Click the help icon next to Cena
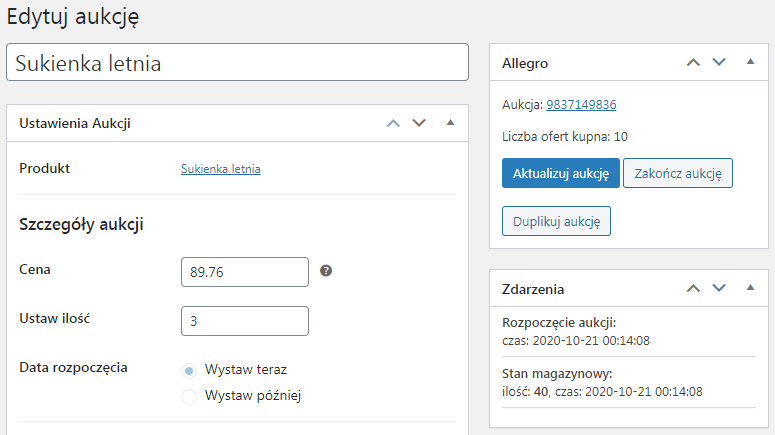Image resolution: width=775 pixels, height=435 pixels. coord(326,271)
